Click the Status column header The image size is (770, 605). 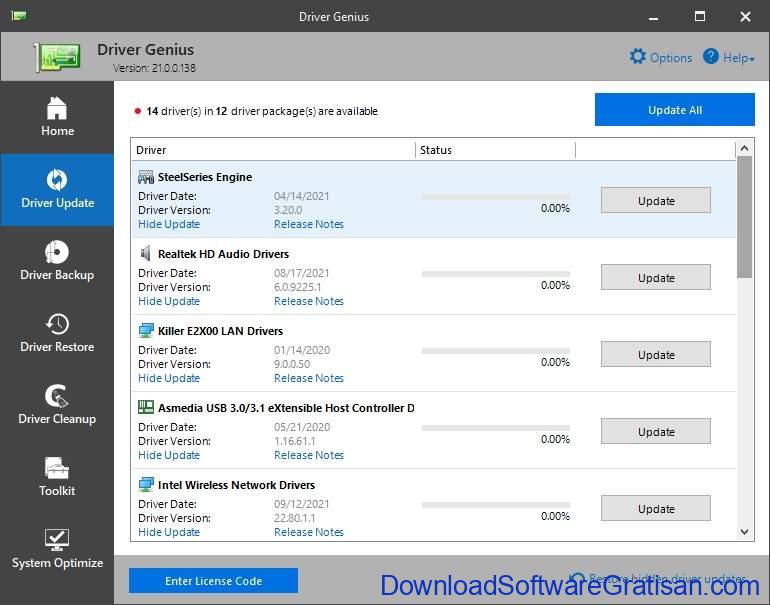495,150
